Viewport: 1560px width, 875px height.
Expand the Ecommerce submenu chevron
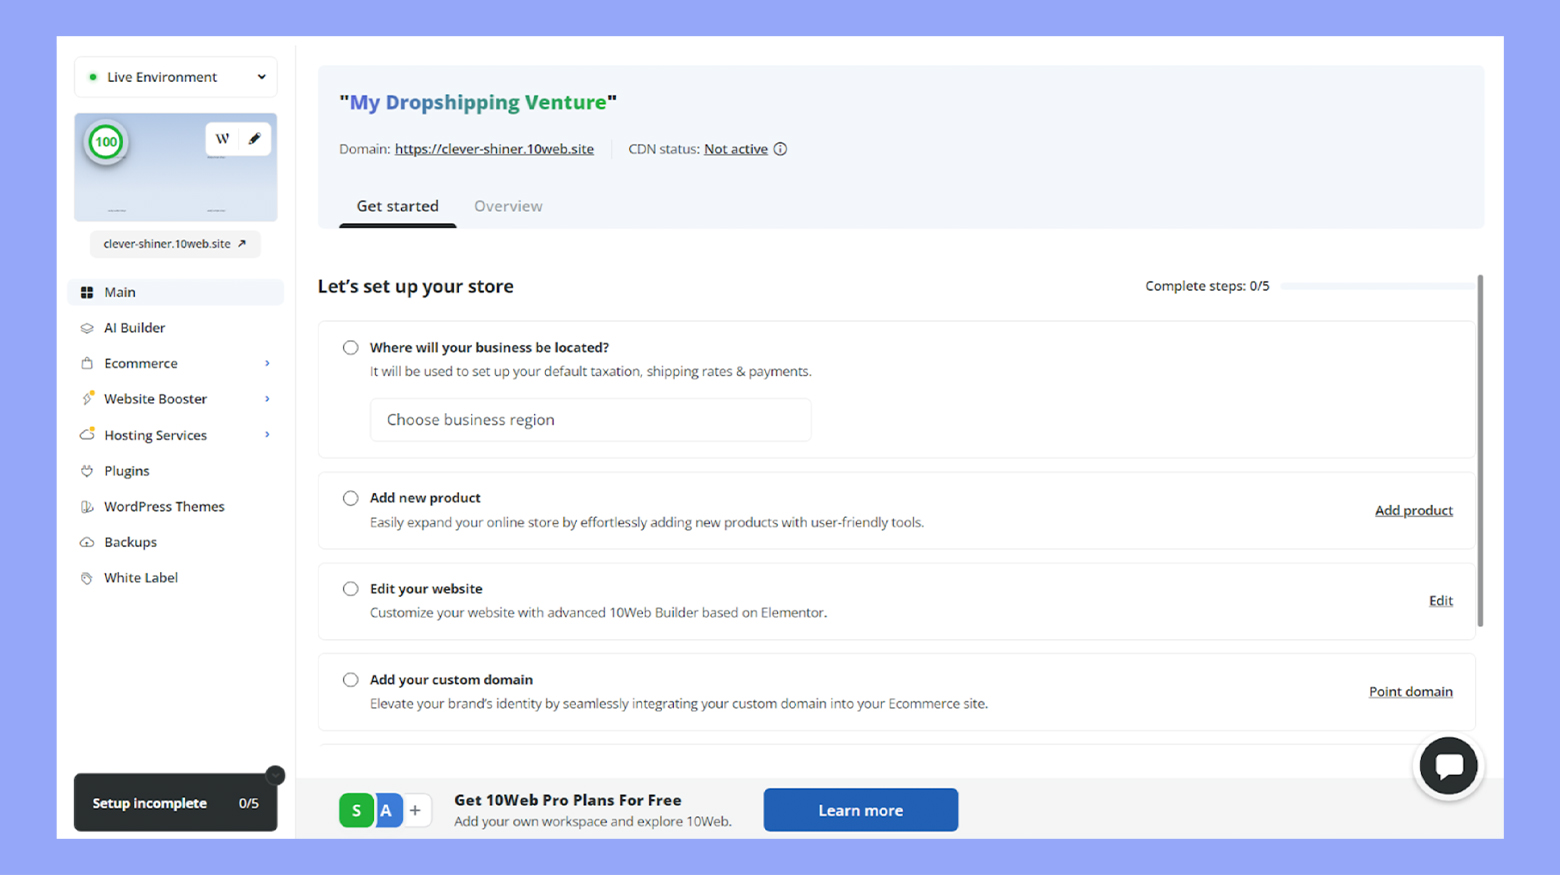267,364
